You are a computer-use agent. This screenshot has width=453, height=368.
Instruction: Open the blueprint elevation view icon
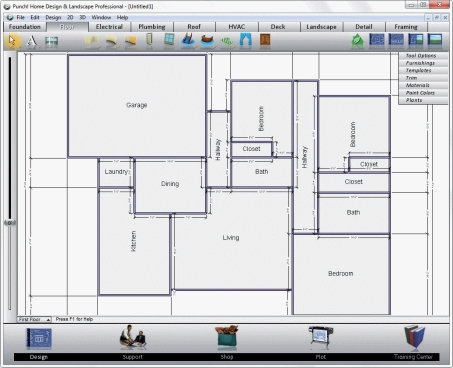(396, 40)
